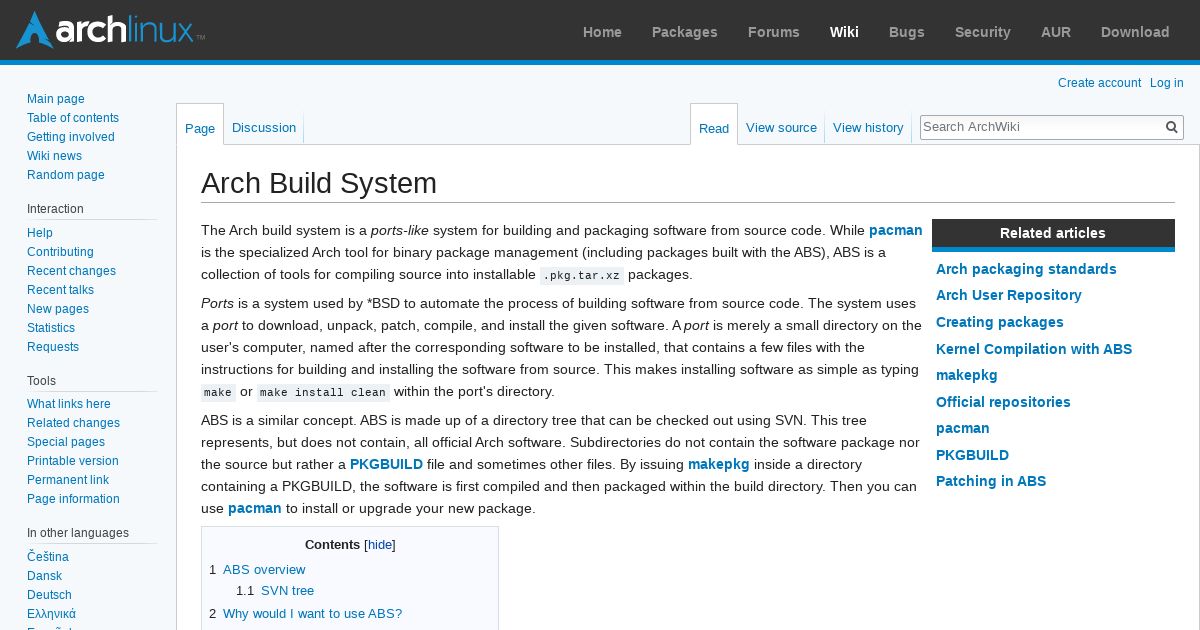Select the View history tab
Viewport: 1200px width, 630px height.
[868, 128]
